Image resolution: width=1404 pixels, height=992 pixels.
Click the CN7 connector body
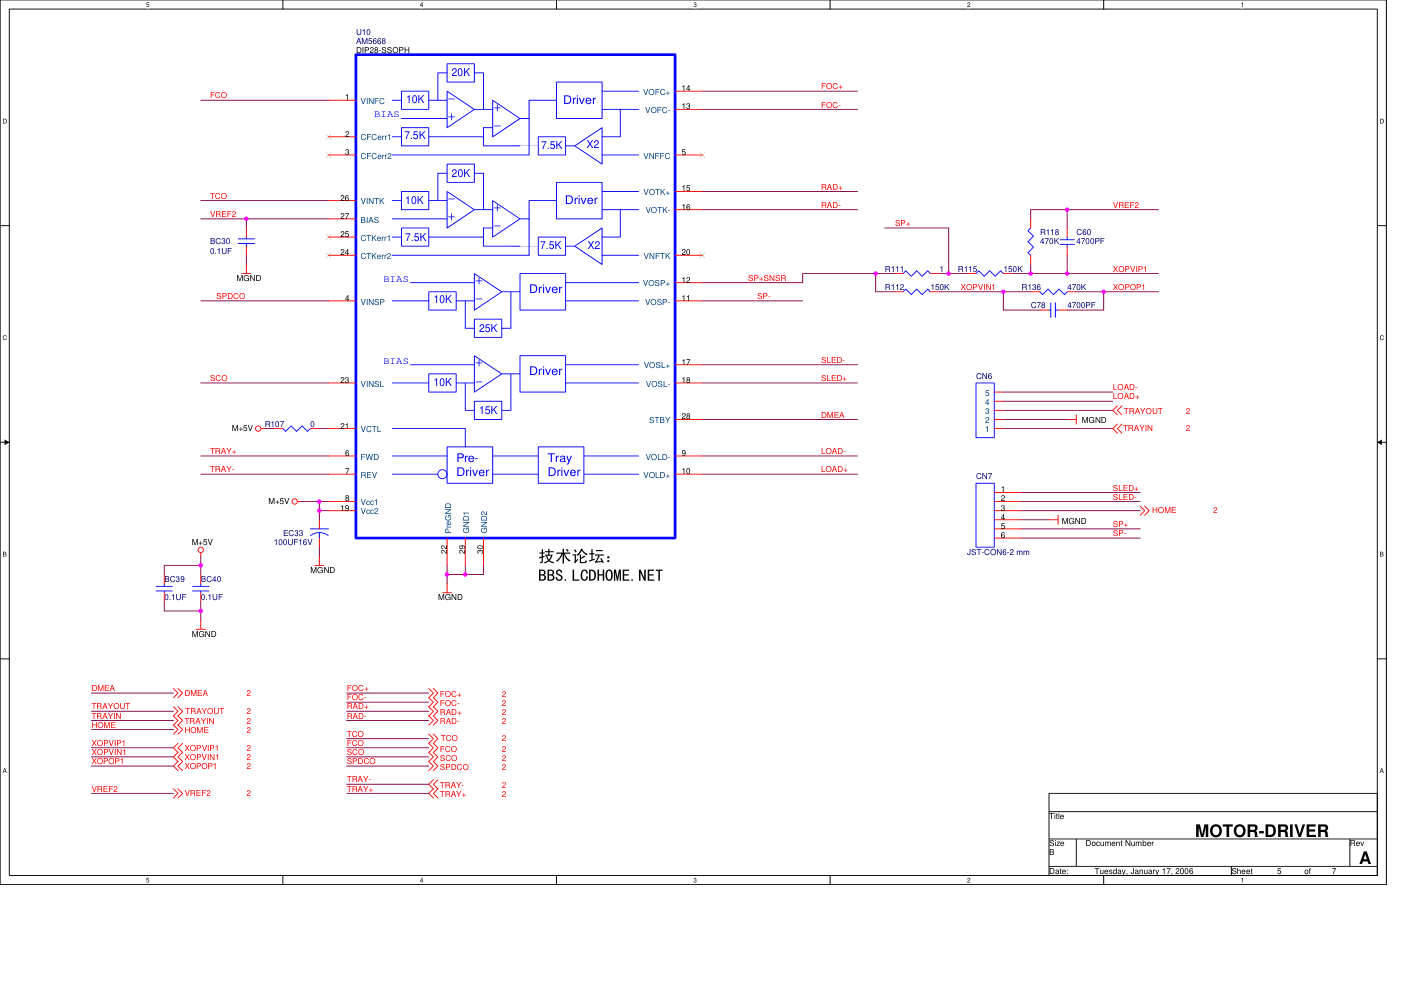985,514
